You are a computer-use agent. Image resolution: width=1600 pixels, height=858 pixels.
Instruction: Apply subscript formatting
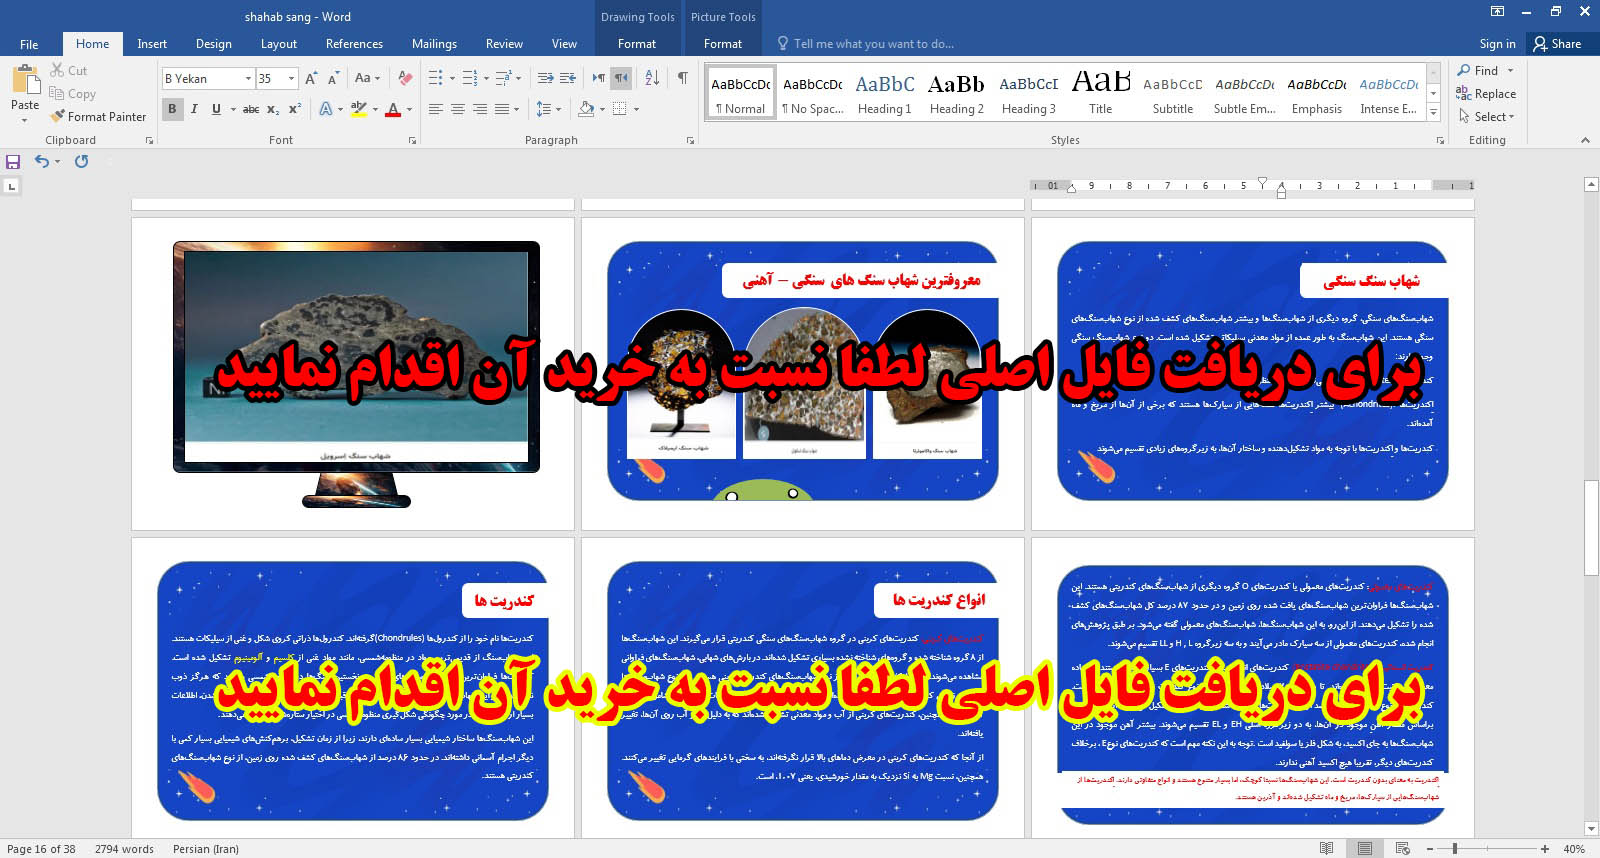click(273, 109)
